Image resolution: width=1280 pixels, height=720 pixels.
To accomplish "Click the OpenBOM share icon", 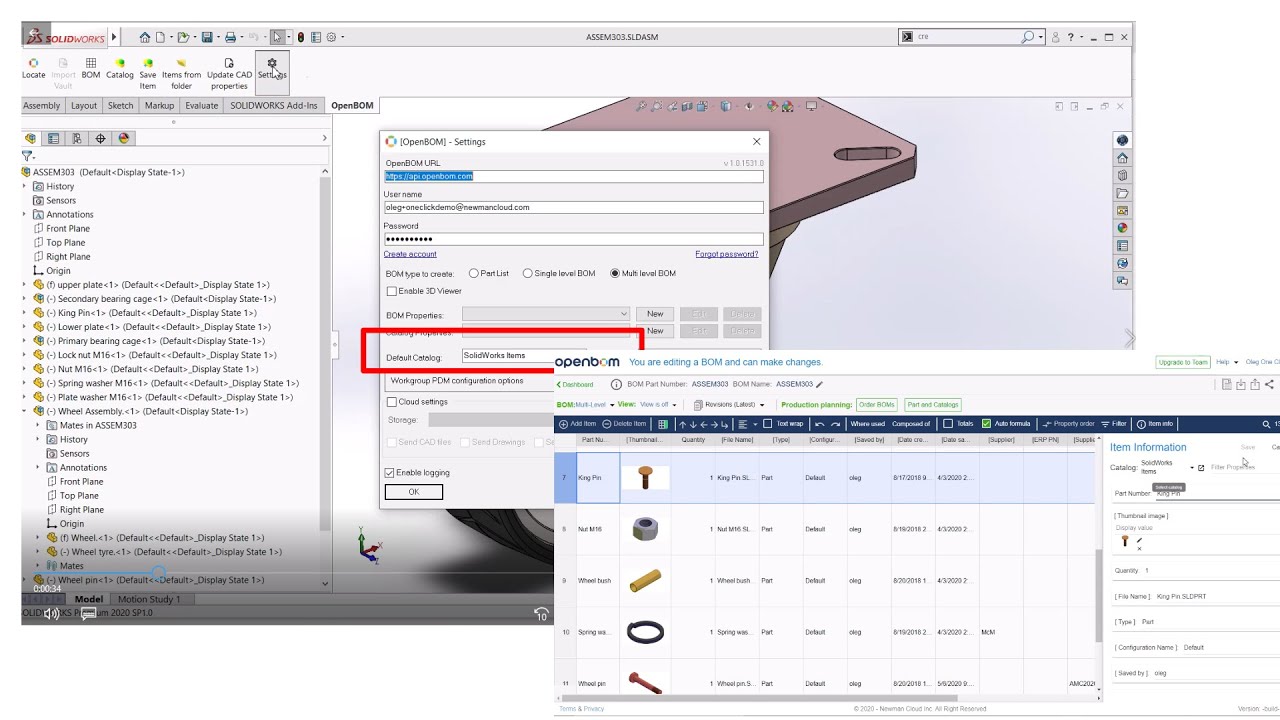I will pyautogui.click(x=1270, y=384).
